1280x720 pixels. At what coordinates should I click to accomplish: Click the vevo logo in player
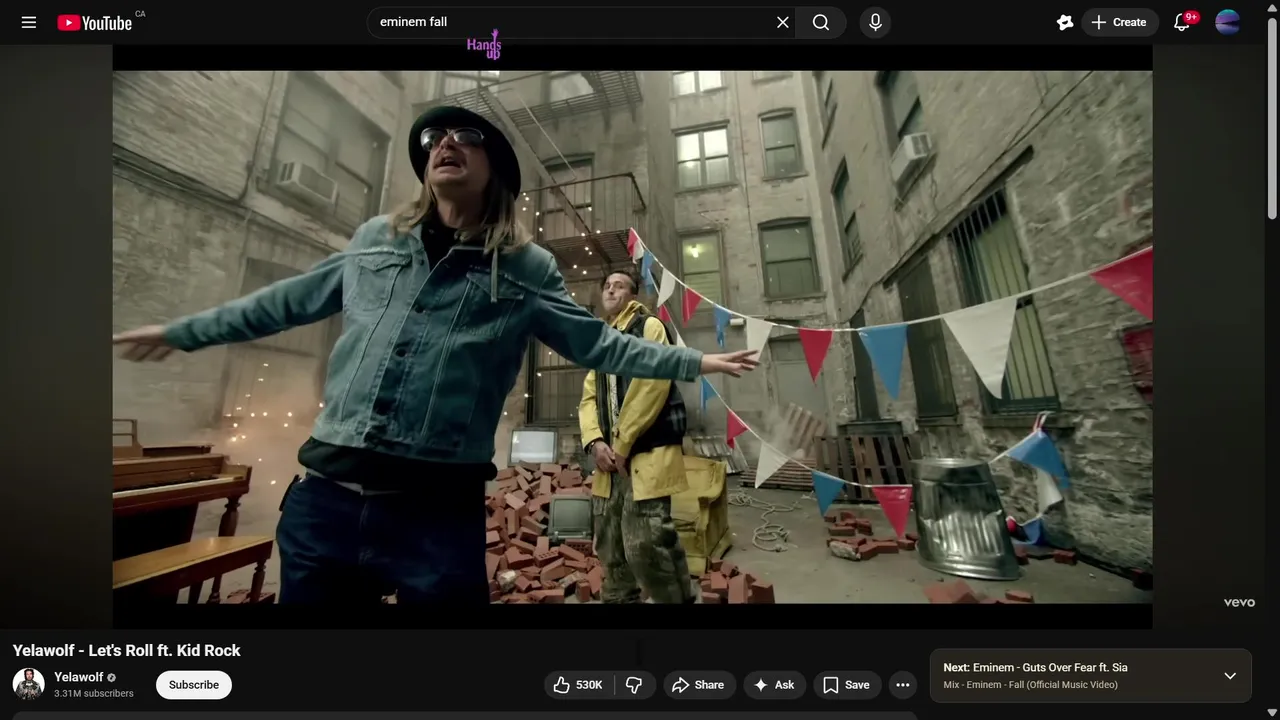(1238, 602)
